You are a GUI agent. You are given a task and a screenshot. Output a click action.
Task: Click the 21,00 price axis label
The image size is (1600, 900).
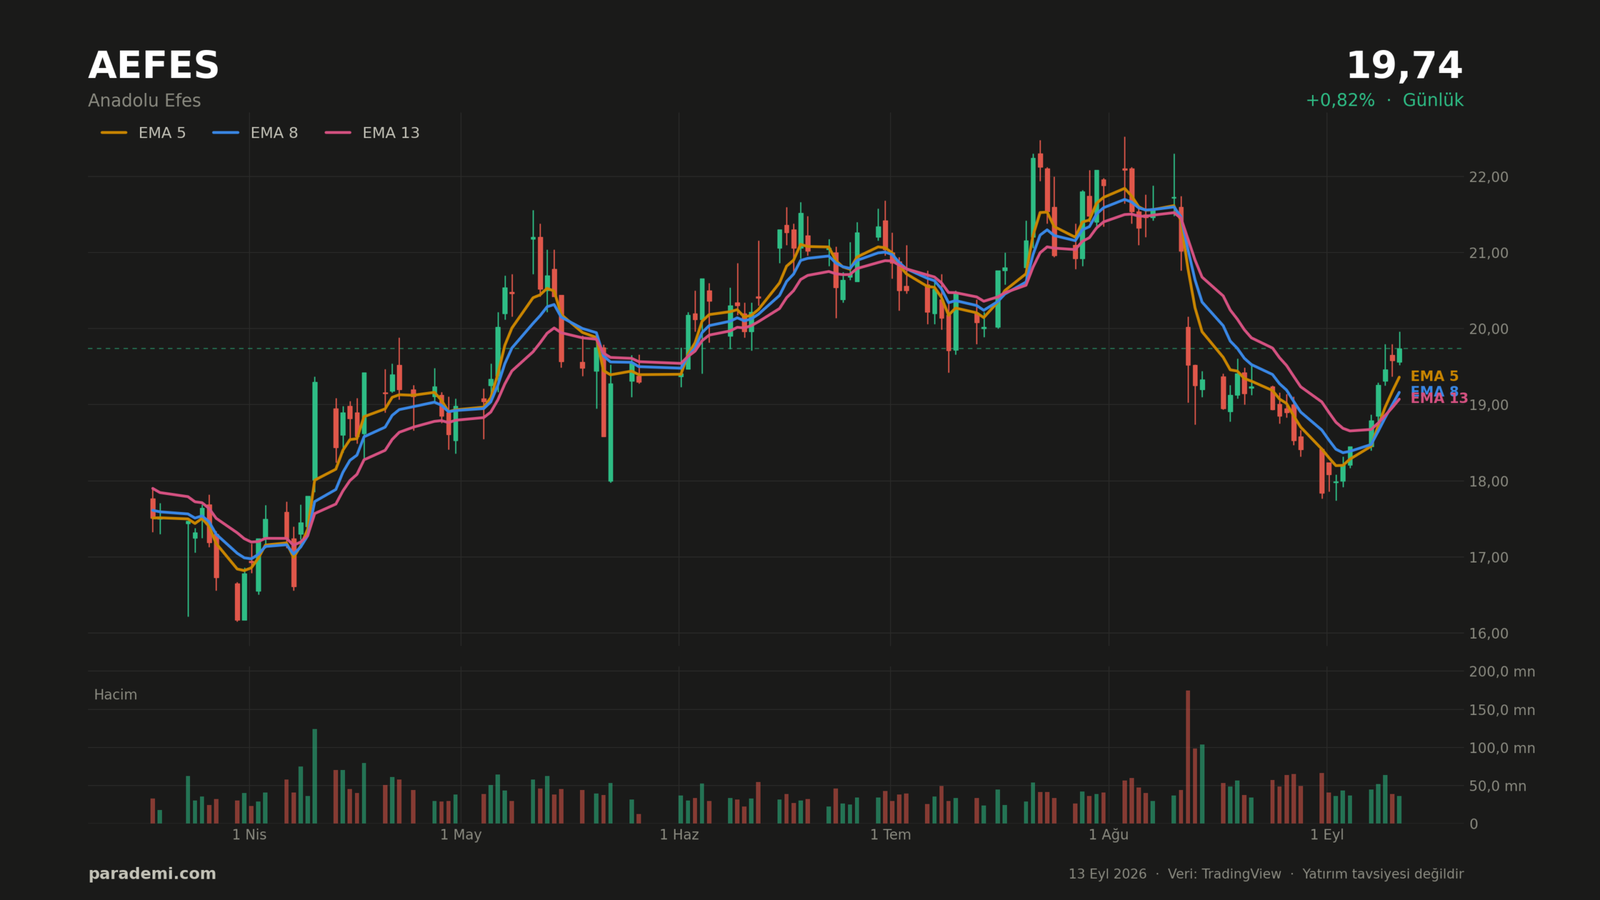tap(1488, 253)
